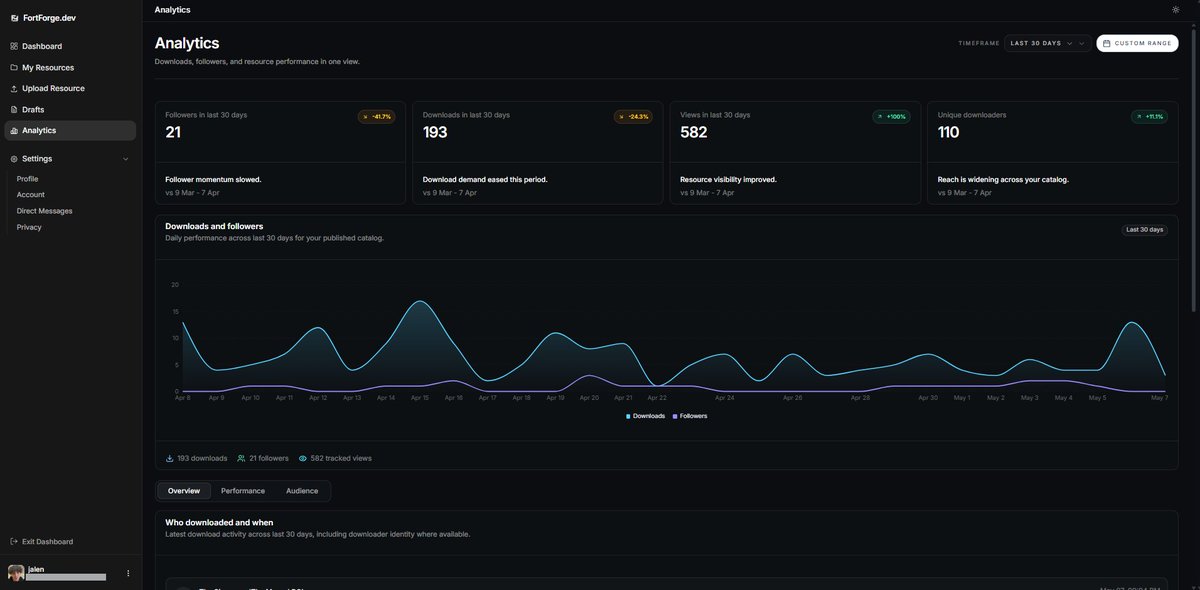Toggle the Followers legend swatch
1200x590 pixels.
[675, 416]
